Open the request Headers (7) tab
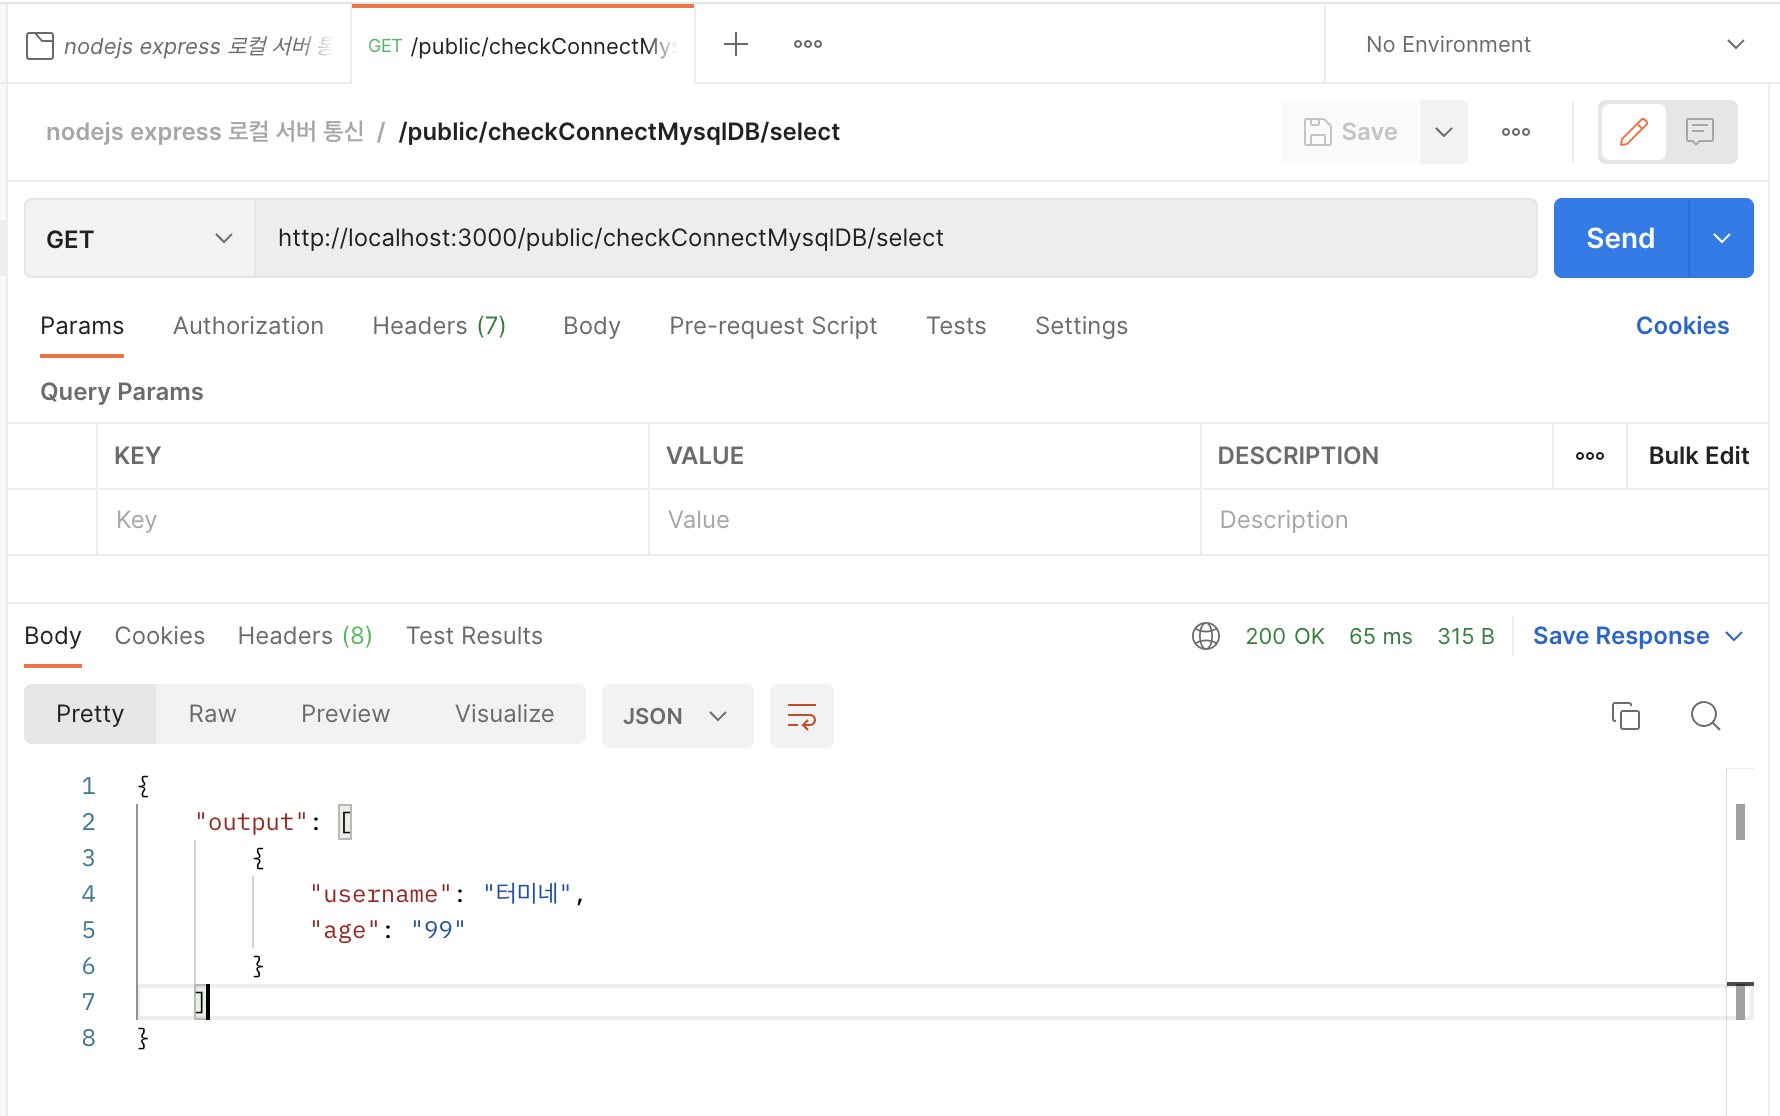The height and width of the screenshot is (1116, 1780). pyautogui.click(x=439, y=326)
